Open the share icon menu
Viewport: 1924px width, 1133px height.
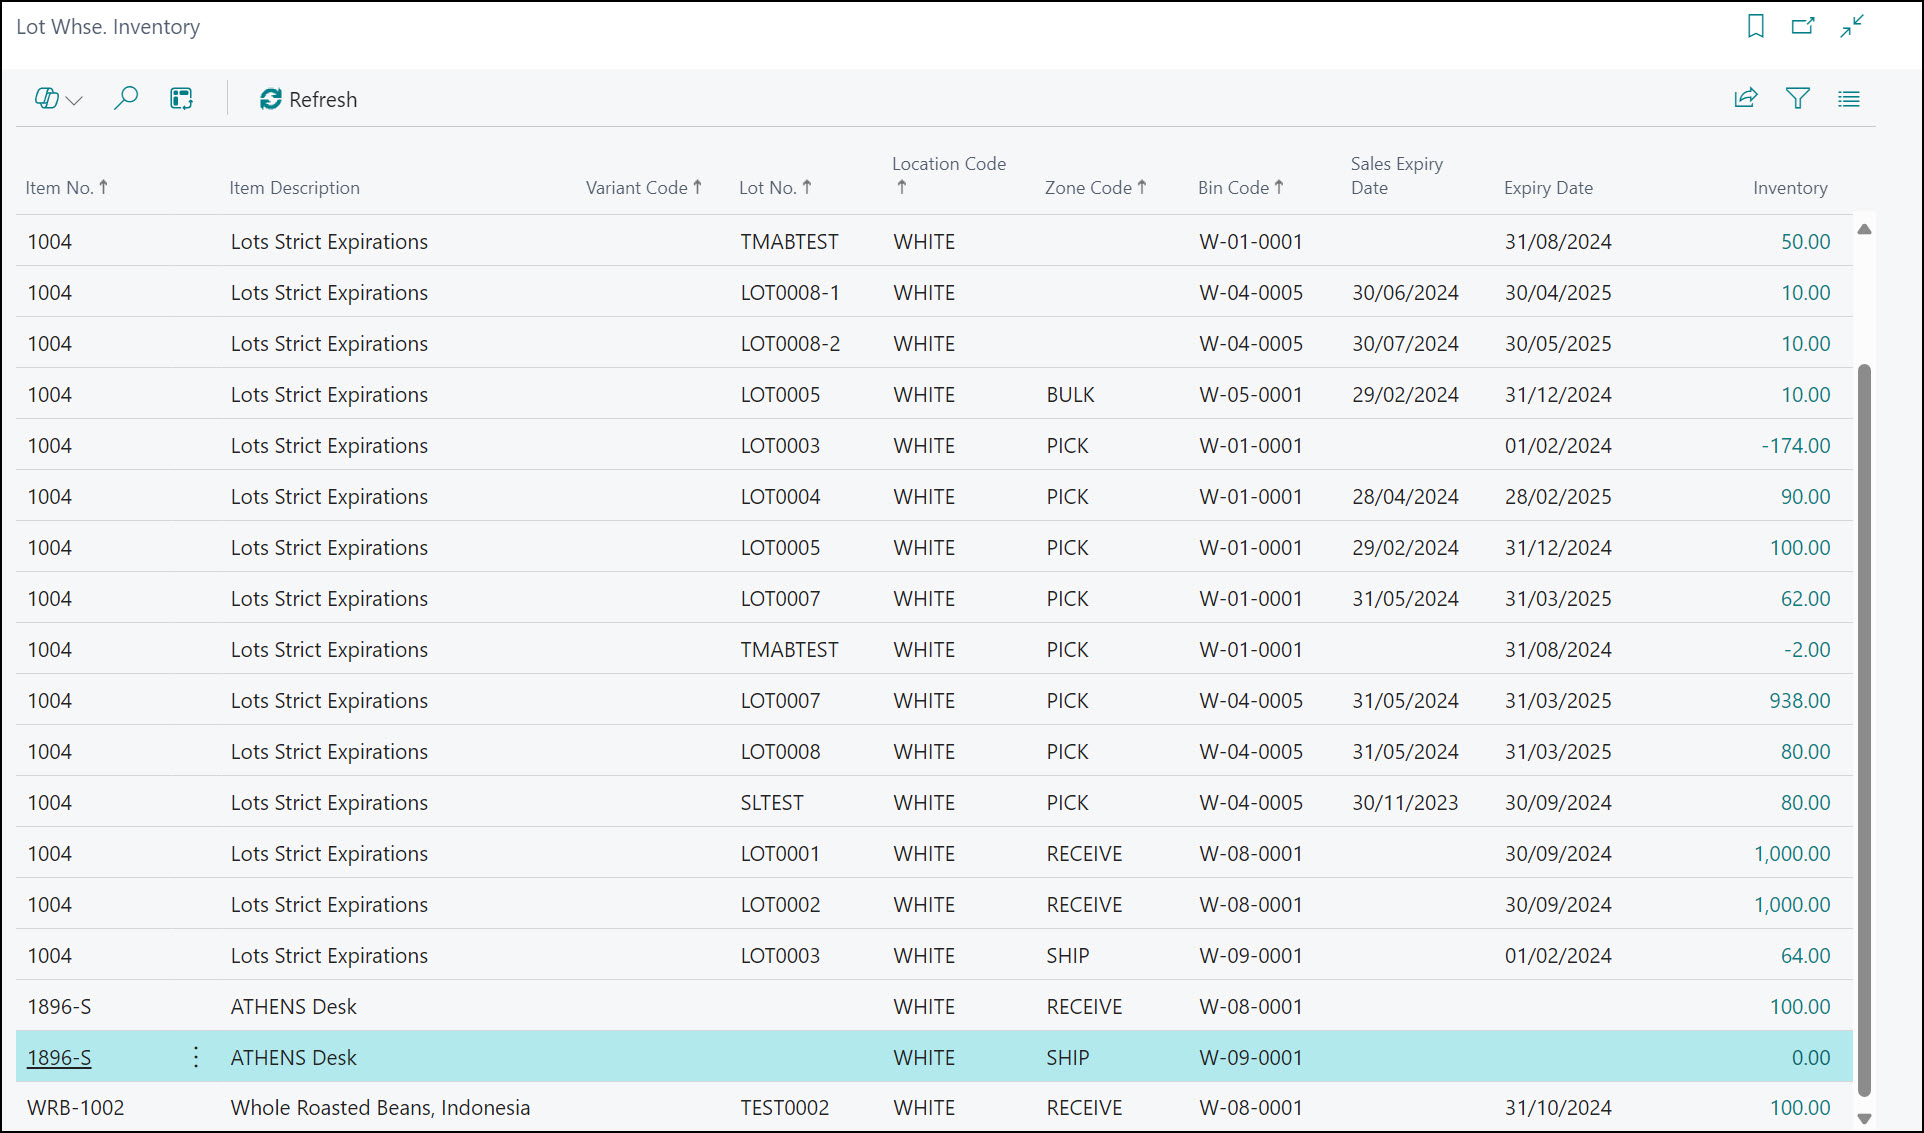click(1745, 98)
